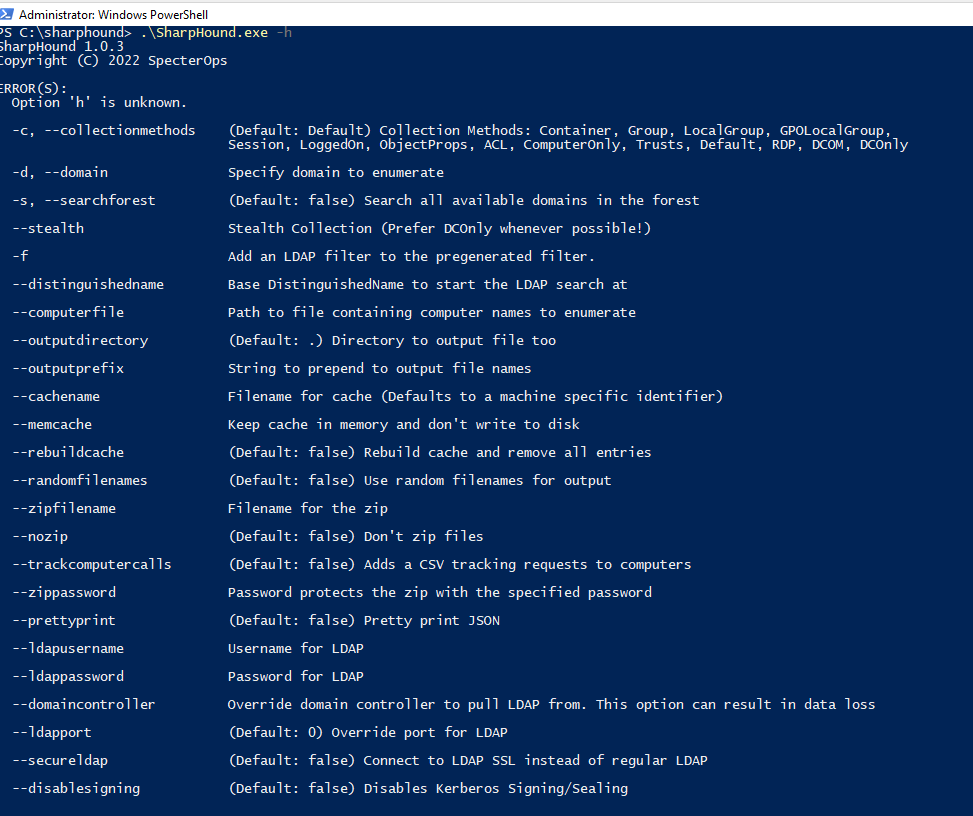Click the --stealth option flag
The width and height of the screenshot is (973, 816).
(x=48, y=229)
